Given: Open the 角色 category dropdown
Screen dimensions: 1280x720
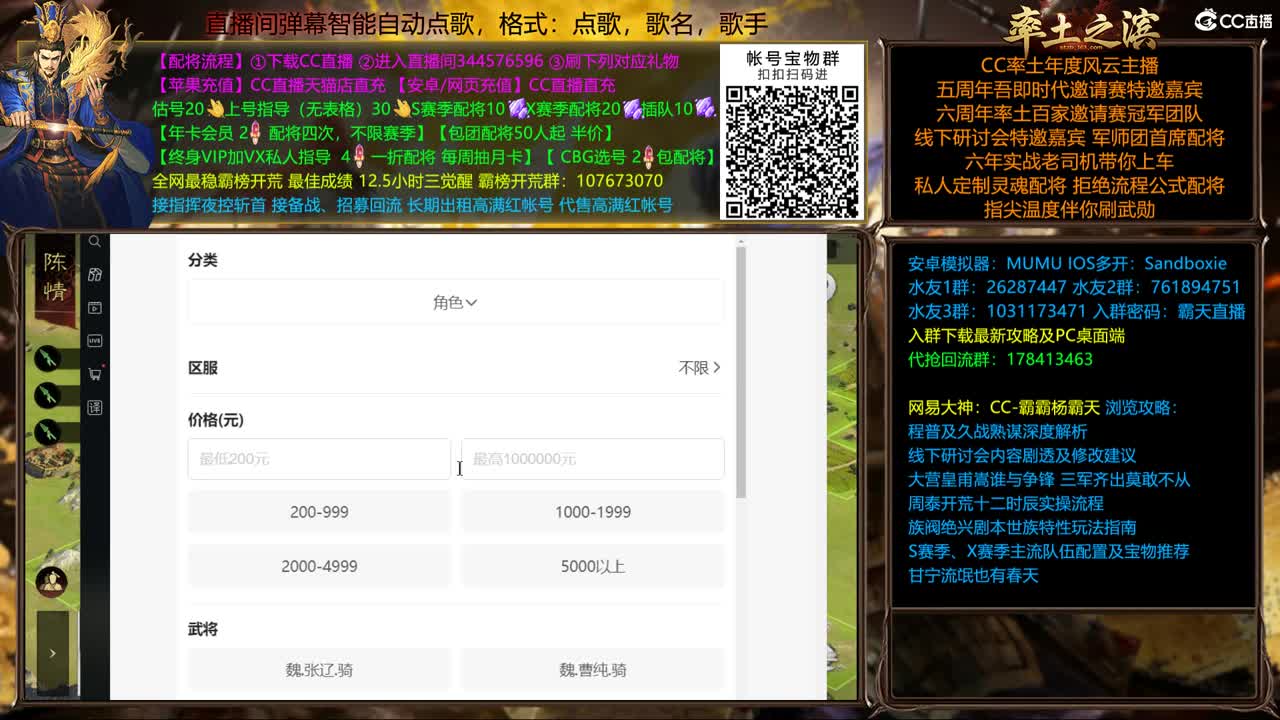Looking at the screenshot, I should pyautogui.click(x=455, y=302).
